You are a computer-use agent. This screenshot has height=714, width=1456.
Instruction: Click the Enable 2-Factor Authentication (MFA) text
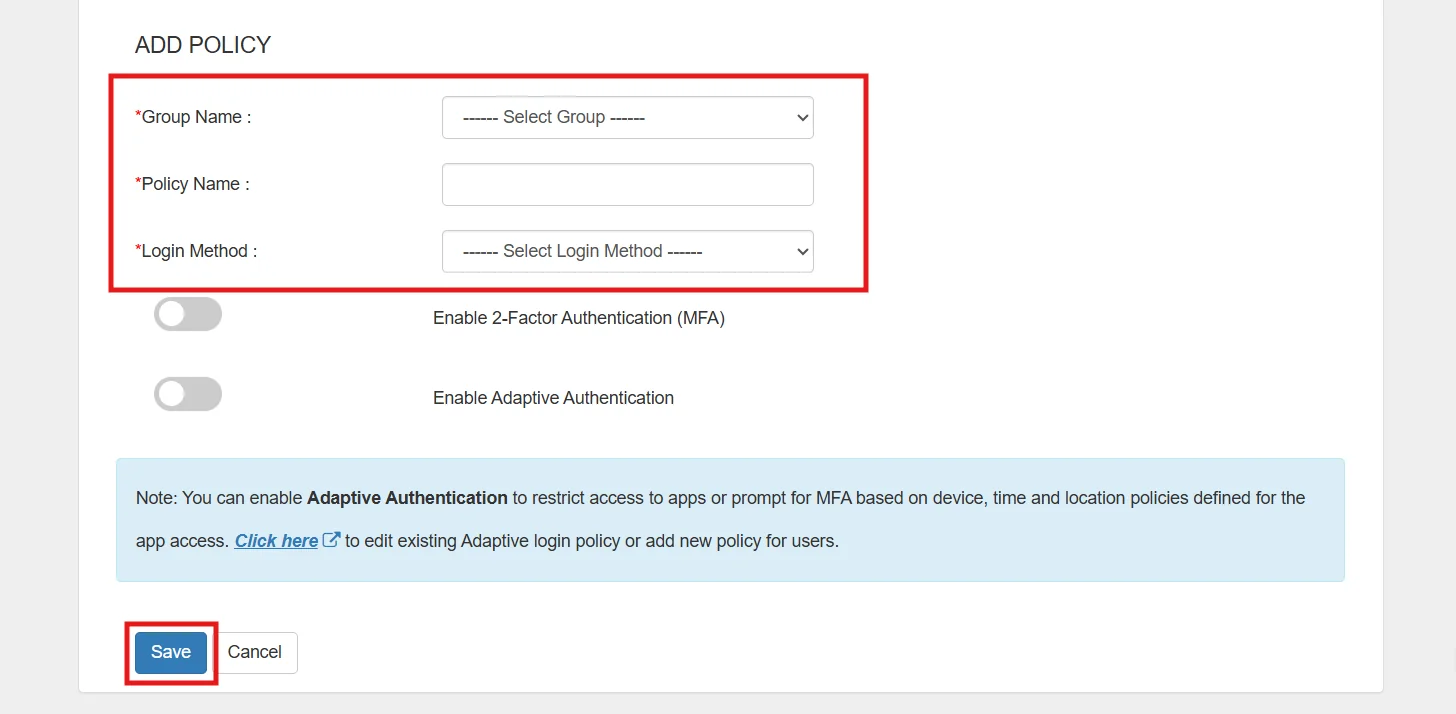tap(579, 318)
